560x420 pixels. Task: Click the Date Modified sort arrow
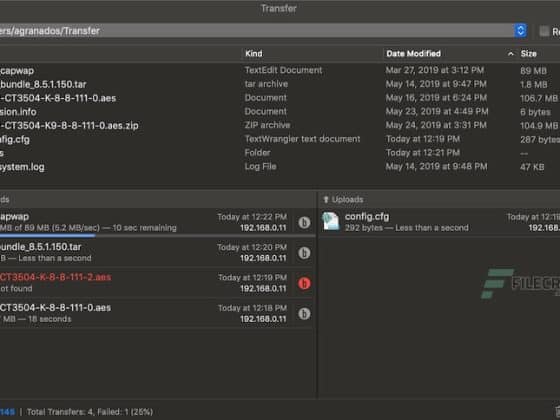tap(511, 54)
